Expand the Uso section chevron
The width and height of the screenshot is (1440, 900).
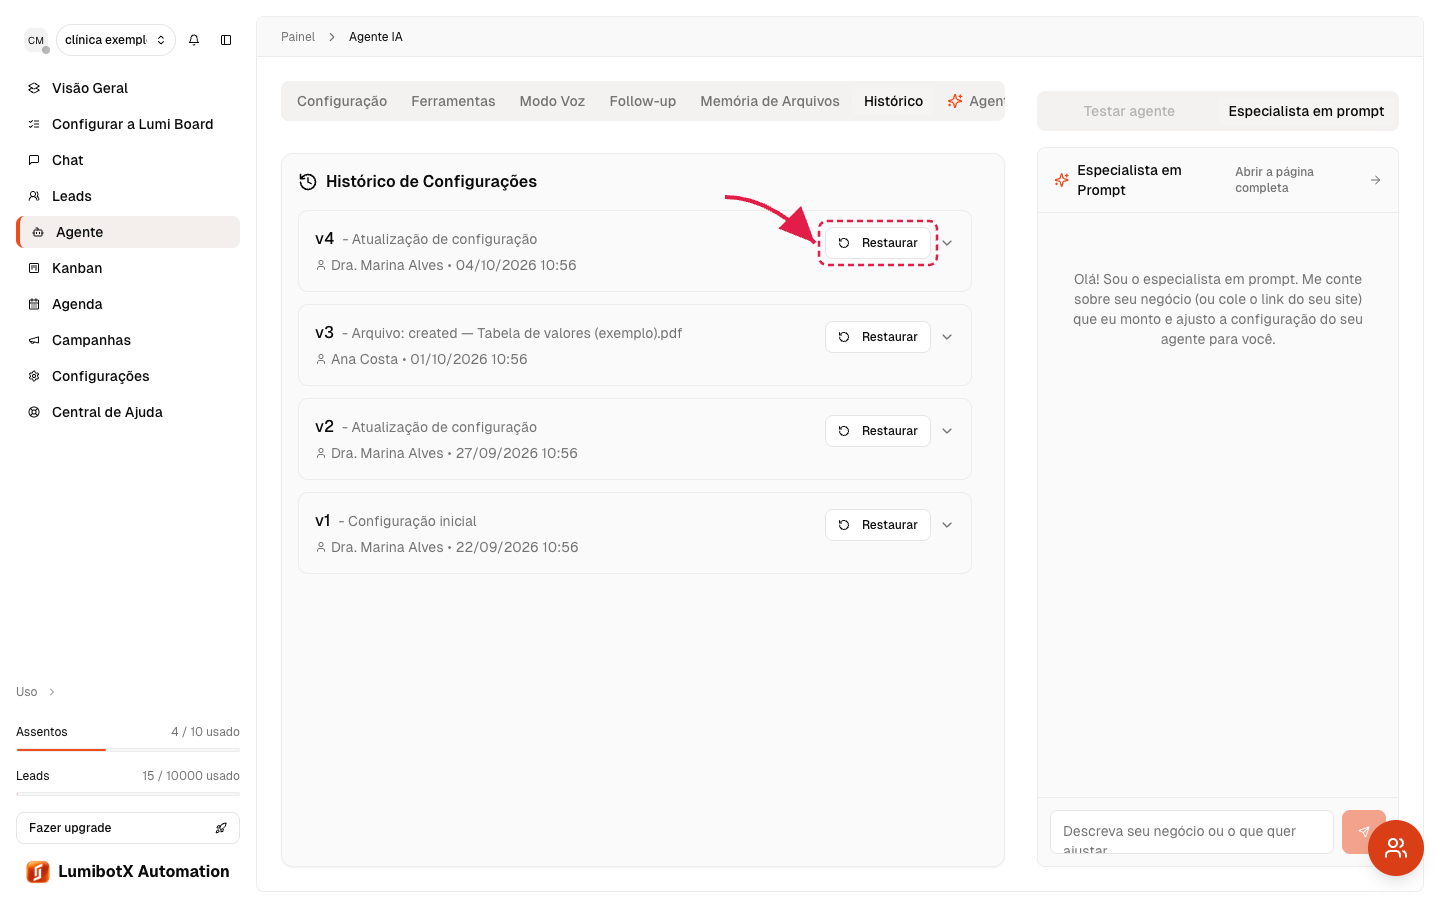(x=52, y=692)
